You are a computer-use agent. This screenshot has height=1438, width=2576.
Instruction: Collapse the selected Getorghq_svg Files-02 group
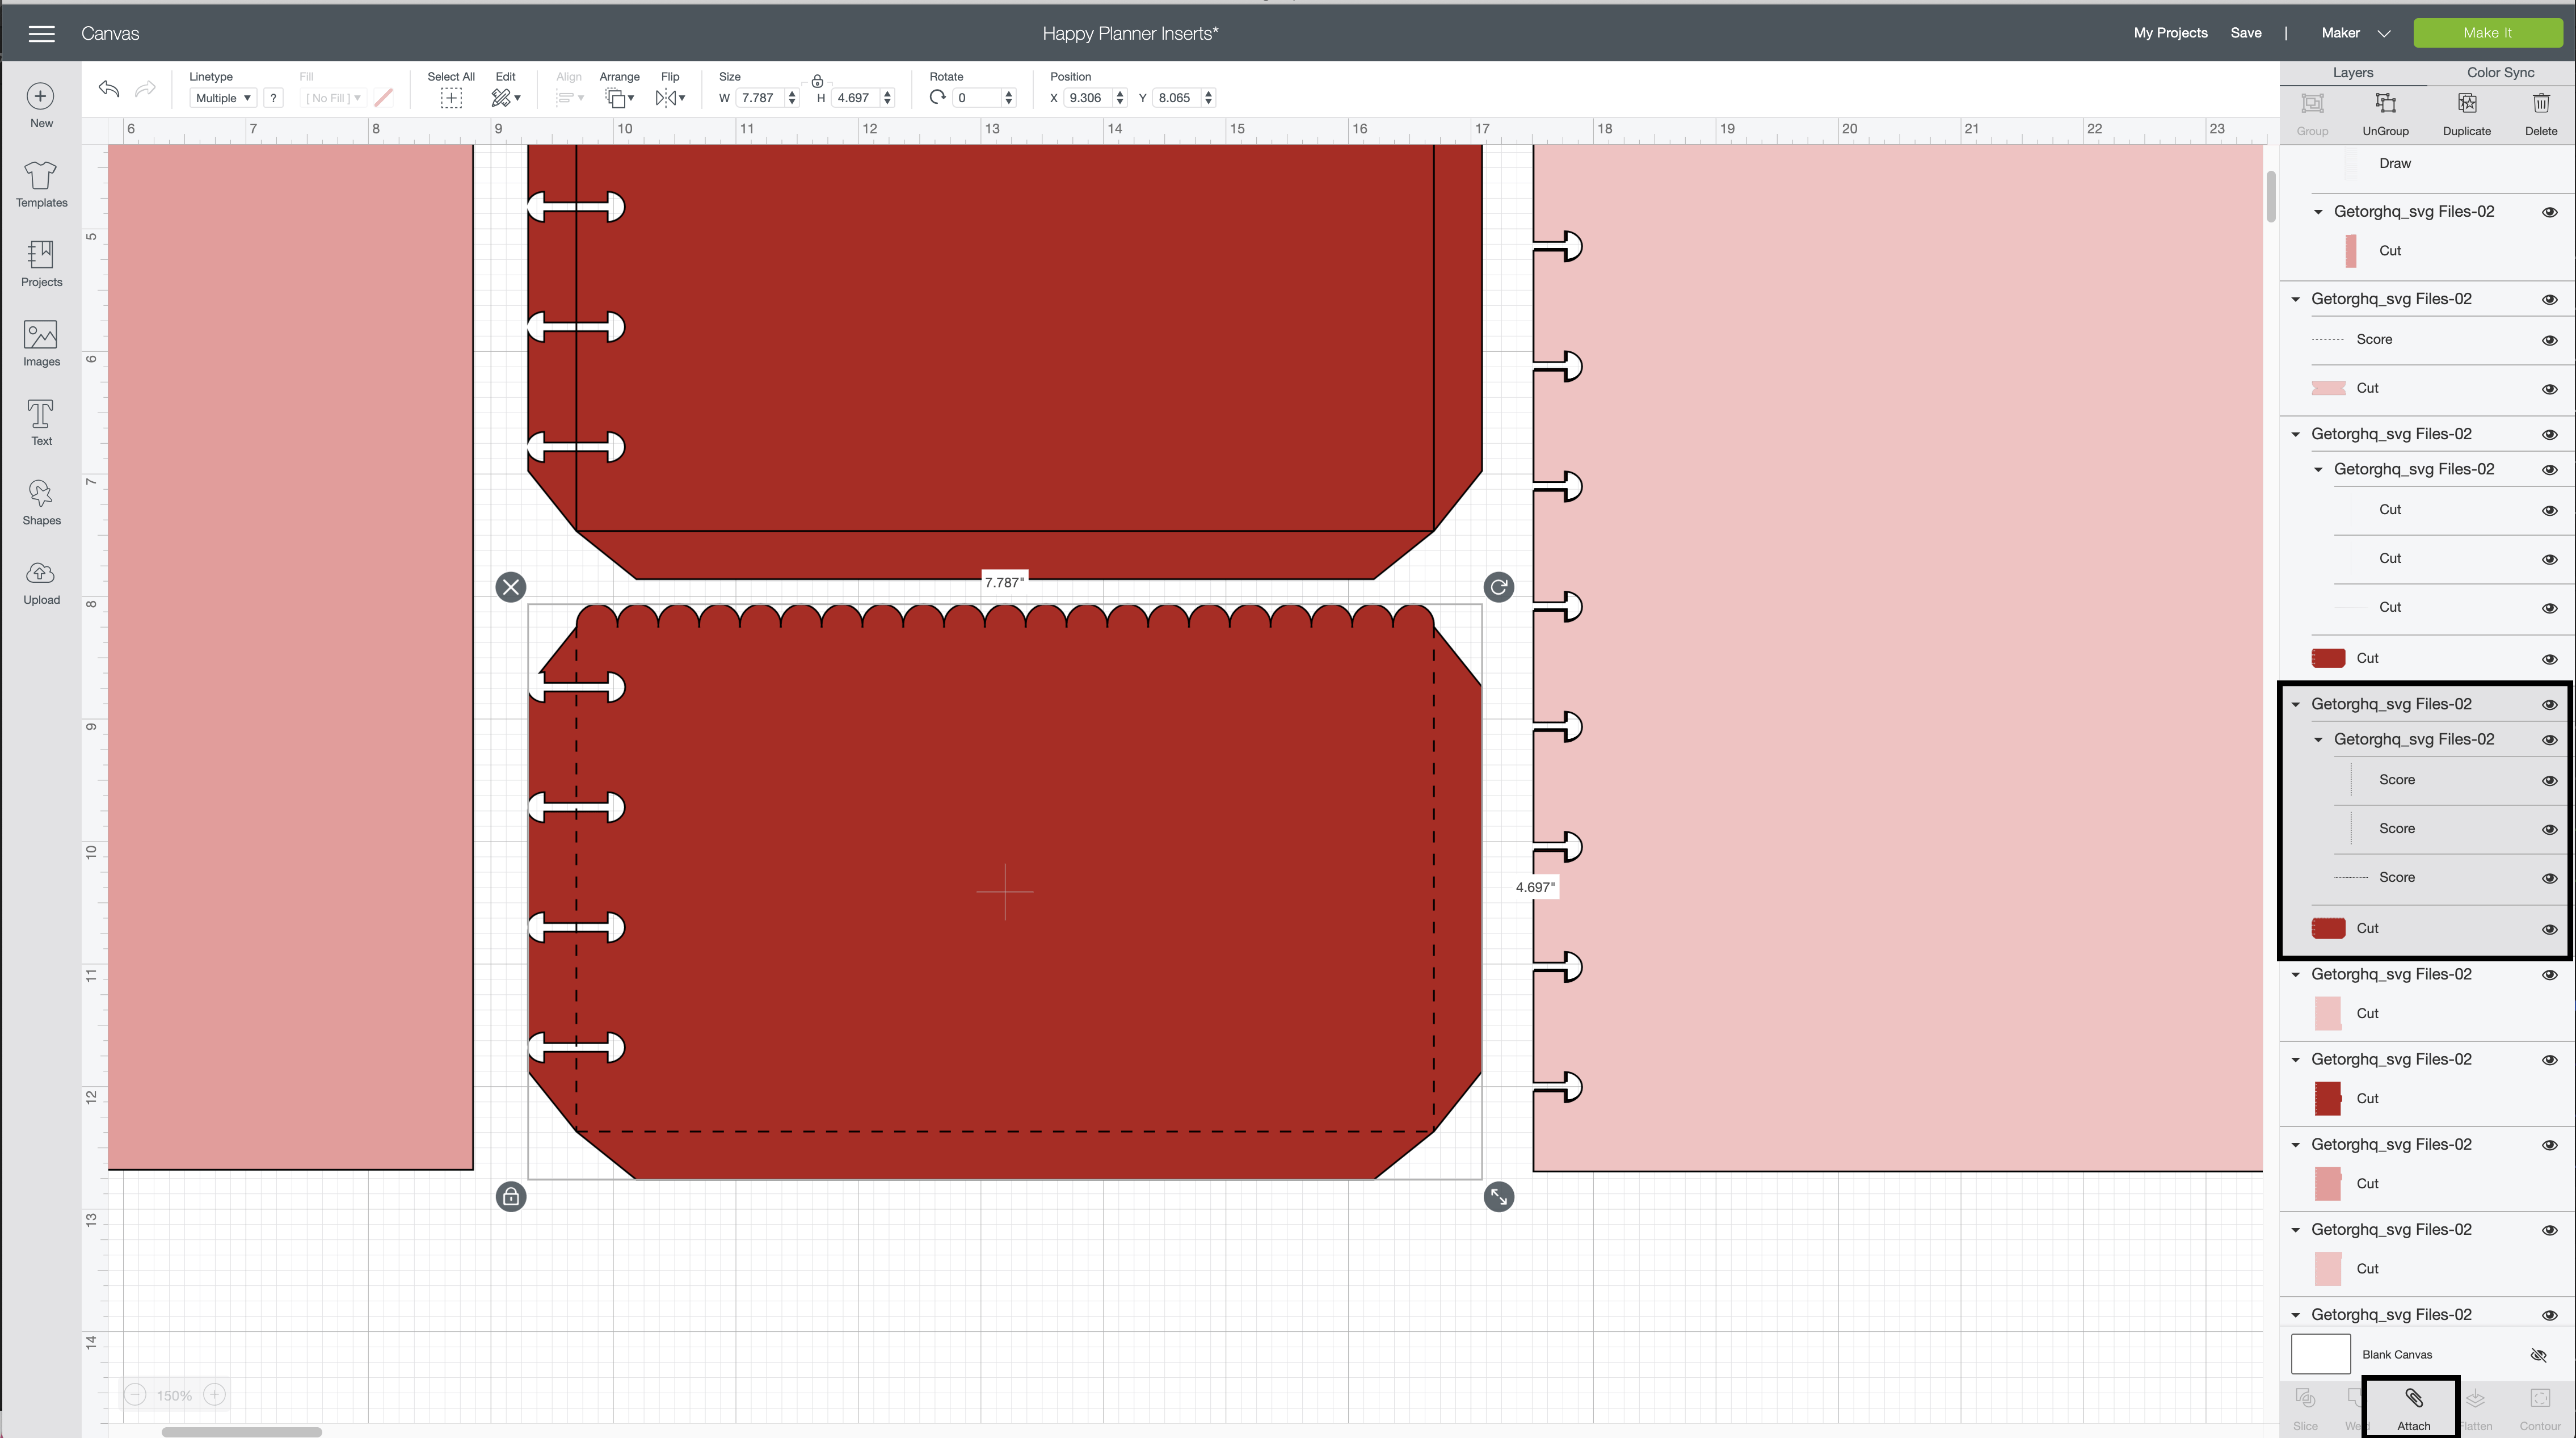coord(2296,704)
